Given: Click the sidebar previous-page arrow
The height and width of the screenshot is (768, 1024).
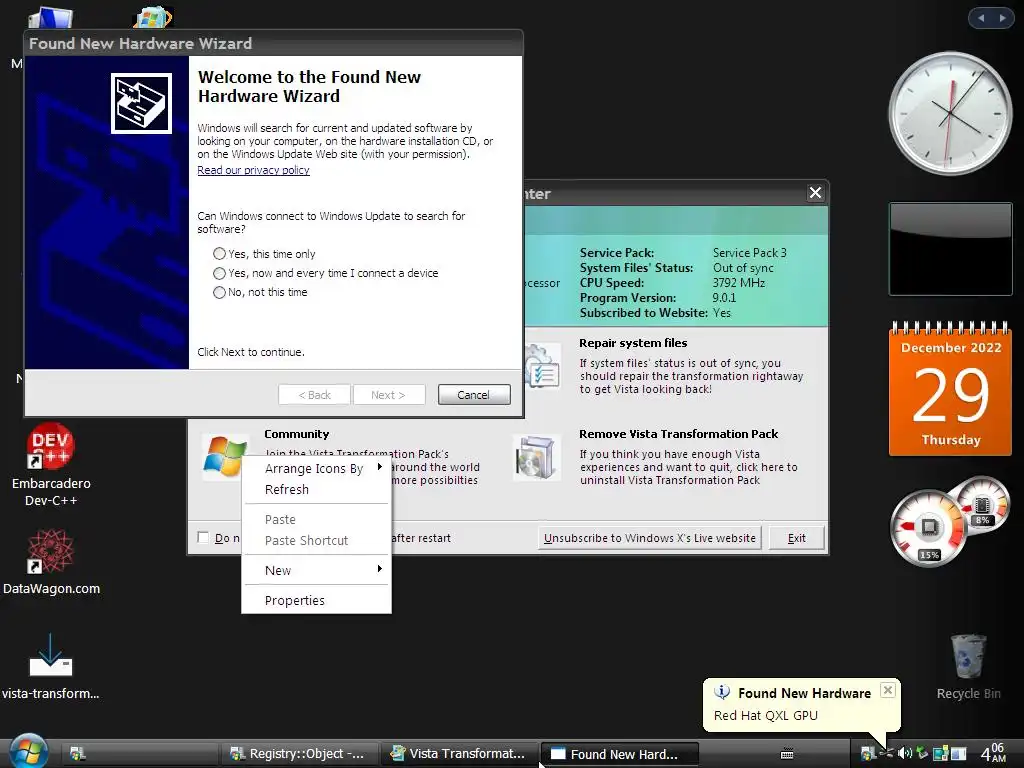Looking at the screenshot, I should [x=981, y=18].
